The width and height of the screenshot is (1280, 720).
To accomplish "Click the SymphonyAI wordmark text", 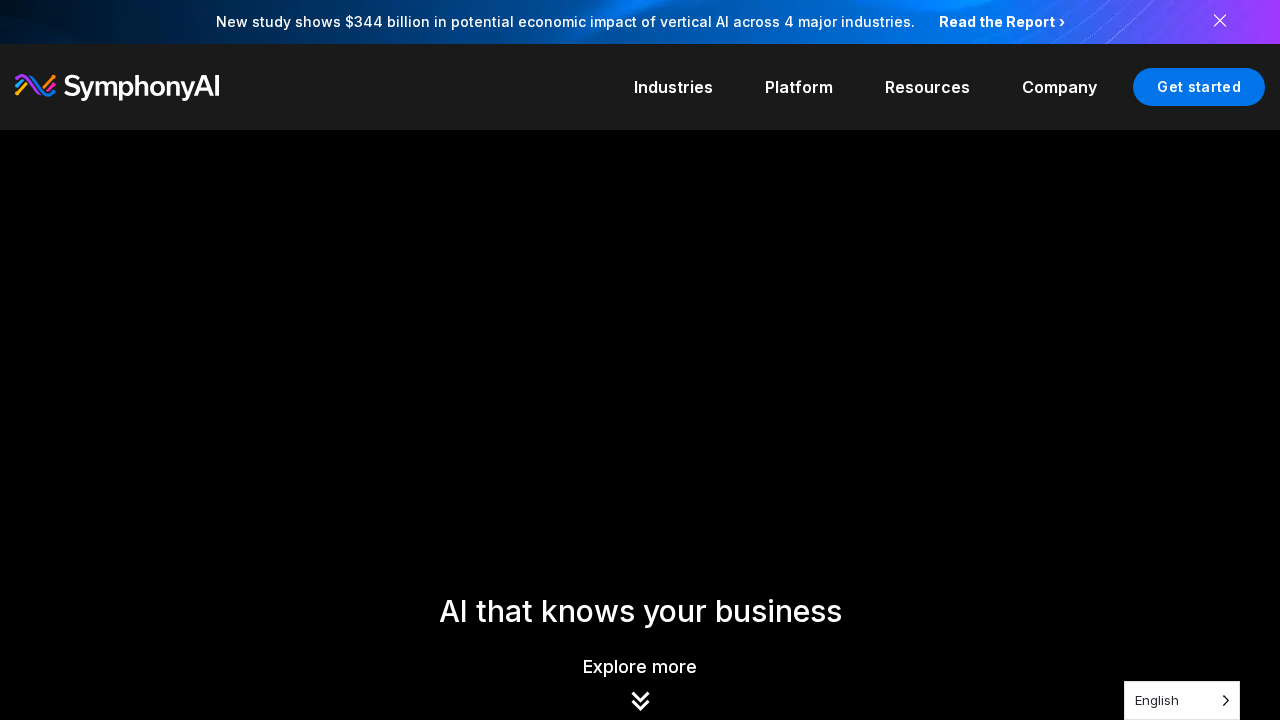I will click(142, 87).
